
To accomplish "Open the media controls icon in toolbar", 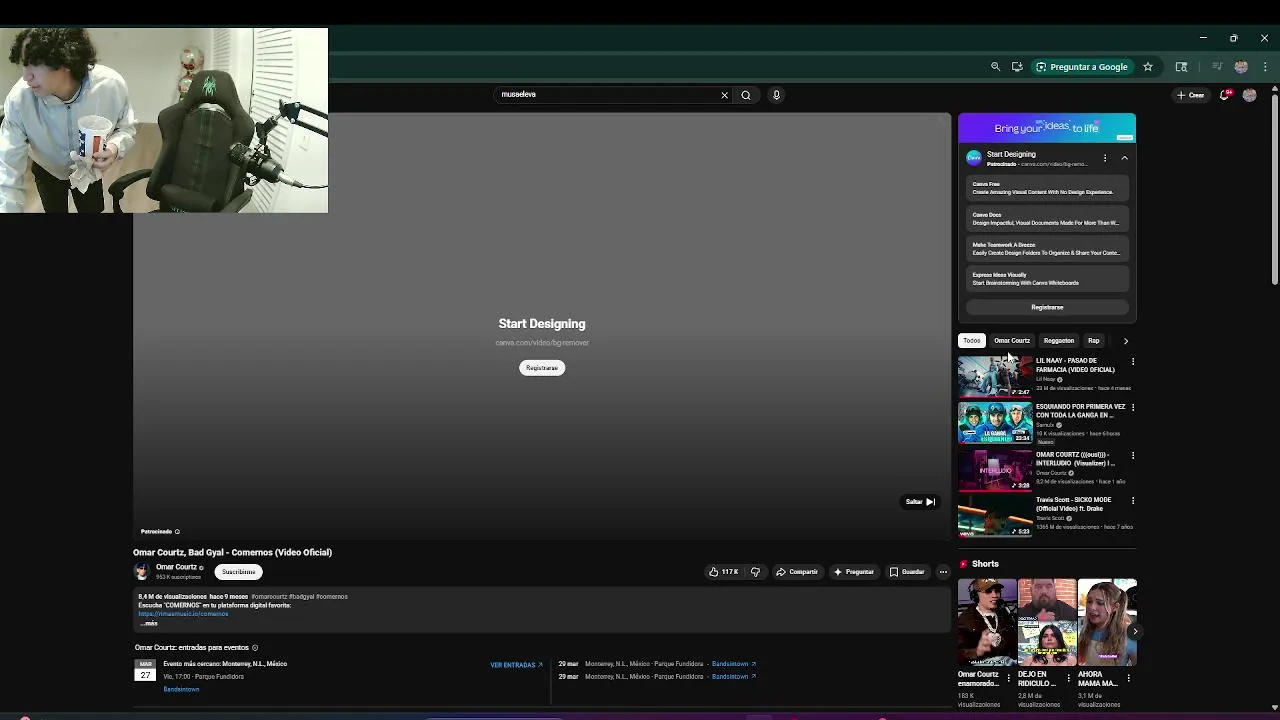I will [1217, 67].
